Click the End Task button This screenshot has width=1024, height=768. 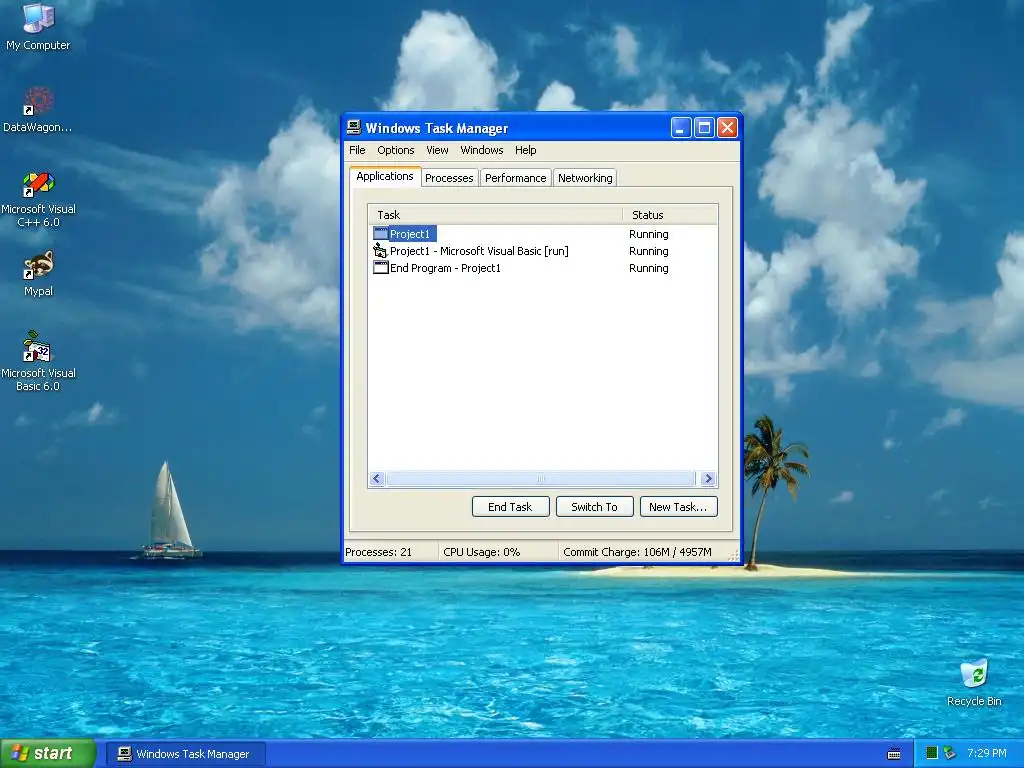click(511, 507)
